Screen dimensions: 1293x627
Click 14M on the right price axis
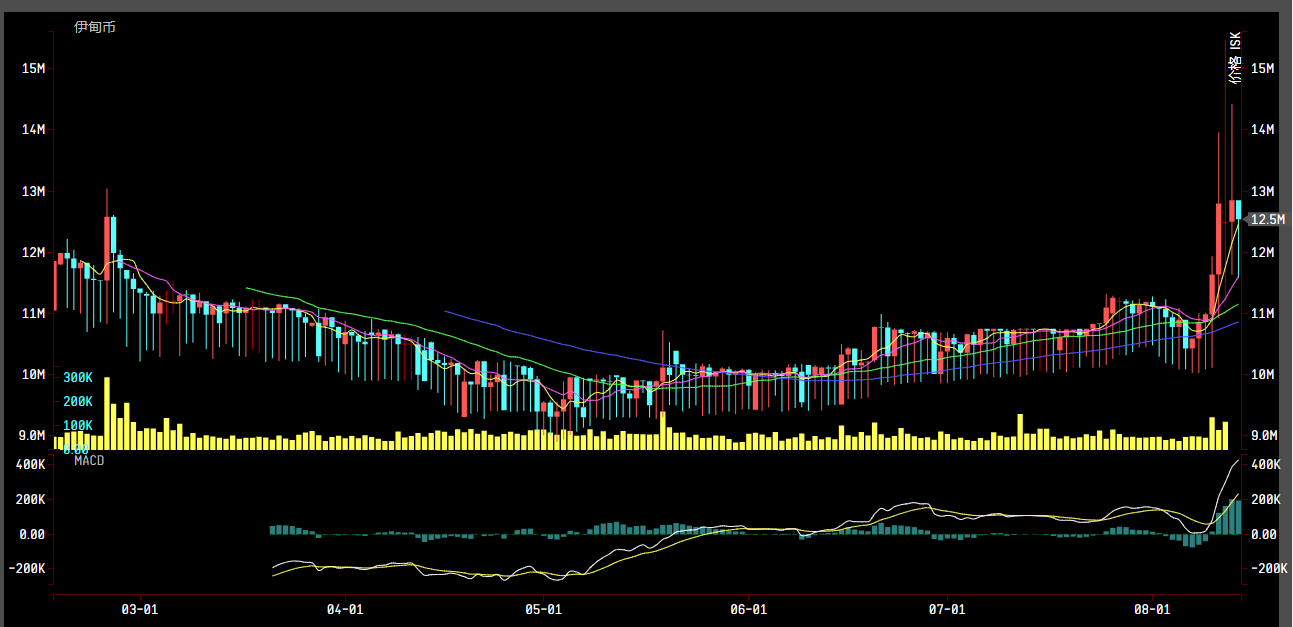click(x=1263, y=129)
